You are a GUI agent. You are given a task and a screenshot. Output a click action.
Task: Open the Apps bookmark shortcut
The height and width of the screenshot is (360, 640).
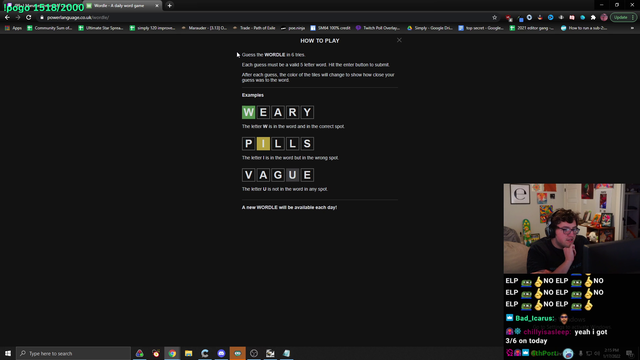[x=13, y=28]
